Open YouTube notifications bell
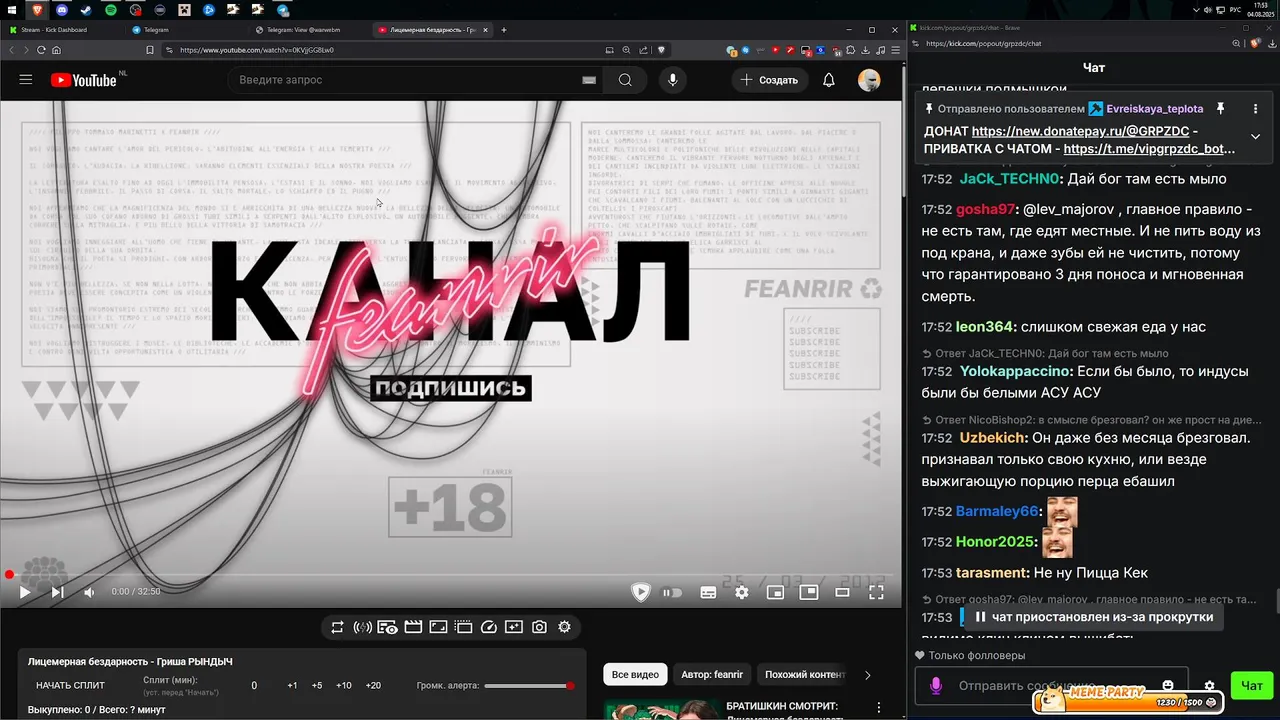 (828, 80)
